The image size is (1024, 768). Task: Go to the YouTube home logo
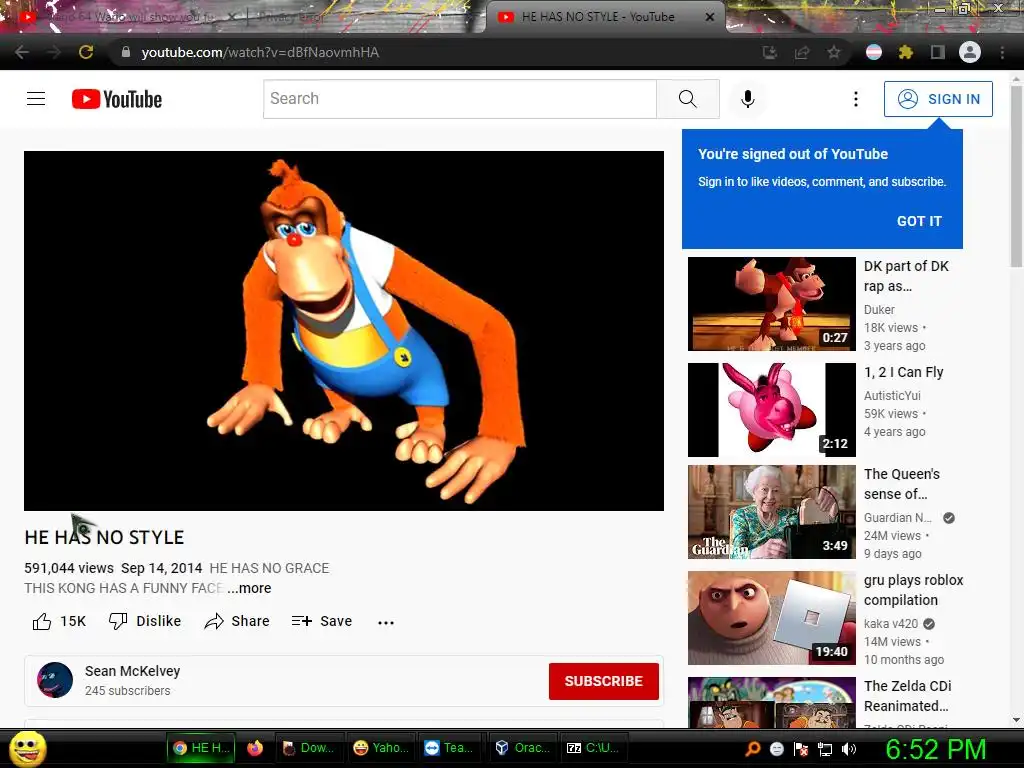tap(117, 99)
